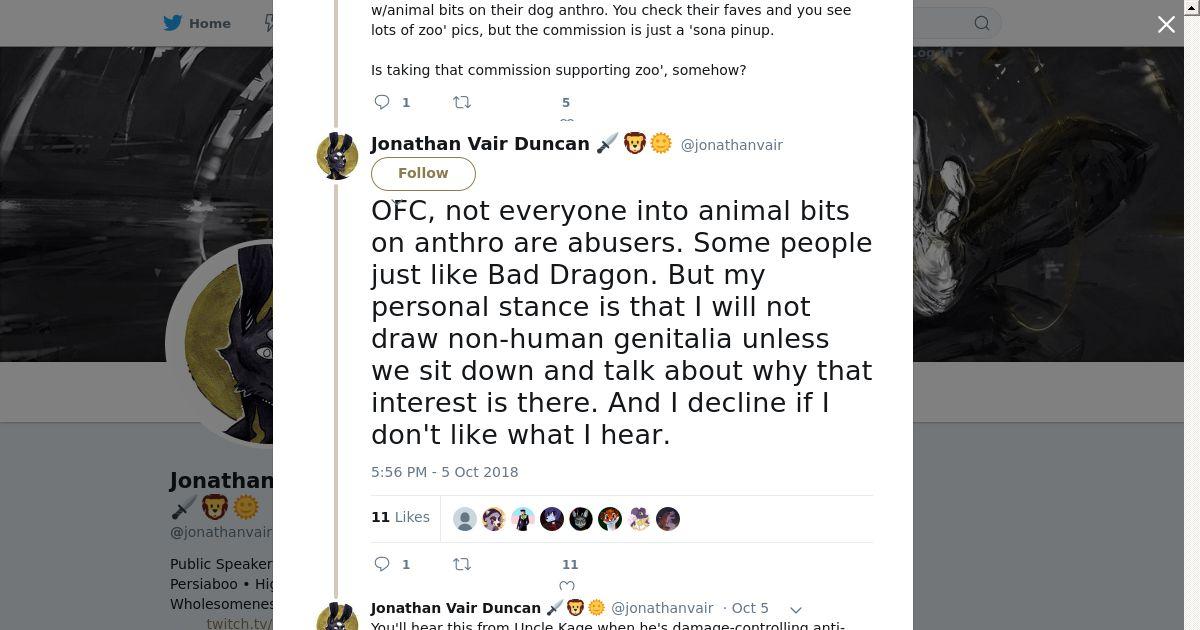Follow Jonathan Vair Duncan

tap(423, 173)
